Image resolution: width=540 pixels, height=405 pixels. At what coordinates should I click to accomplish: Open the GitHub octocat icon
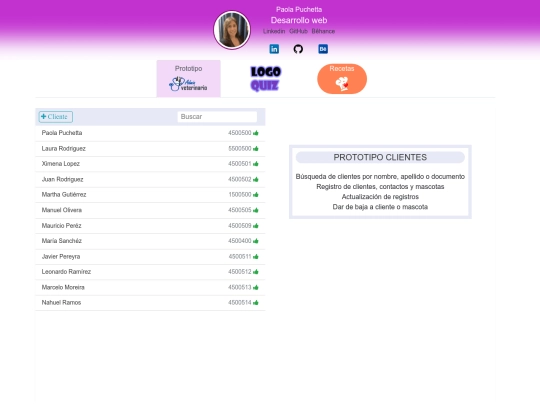(x=298, y=49)
